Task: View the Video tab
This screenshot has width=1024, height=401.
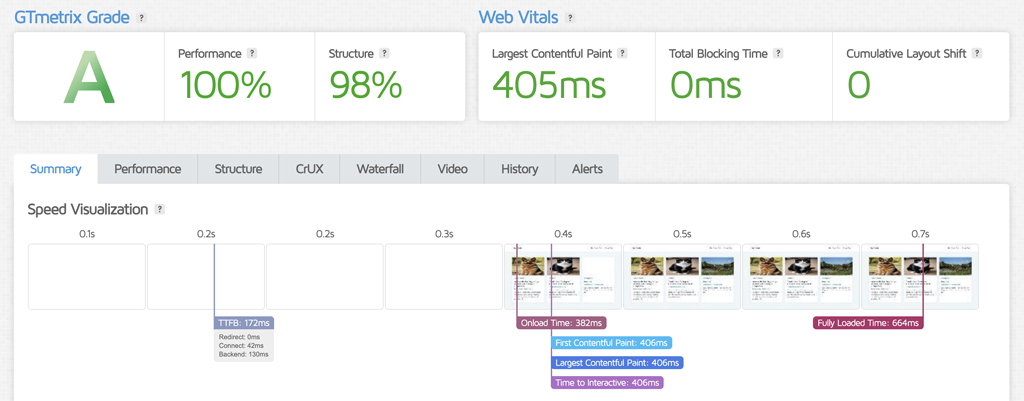Action: coord(453,169)
